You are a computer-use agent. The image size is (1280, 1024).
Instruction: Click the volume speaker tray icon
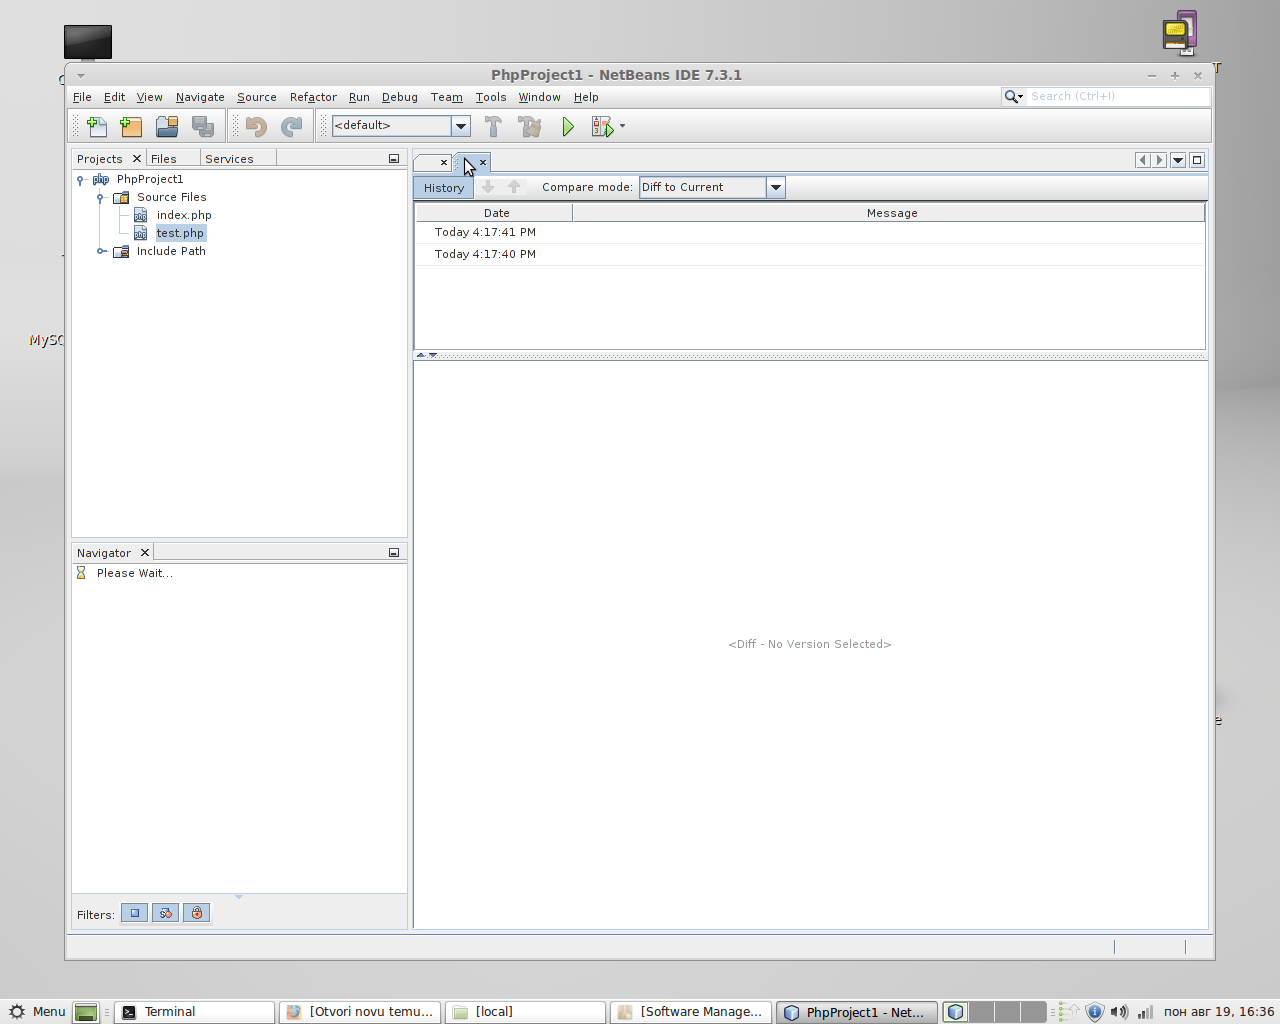[x=1119, y=1012]
